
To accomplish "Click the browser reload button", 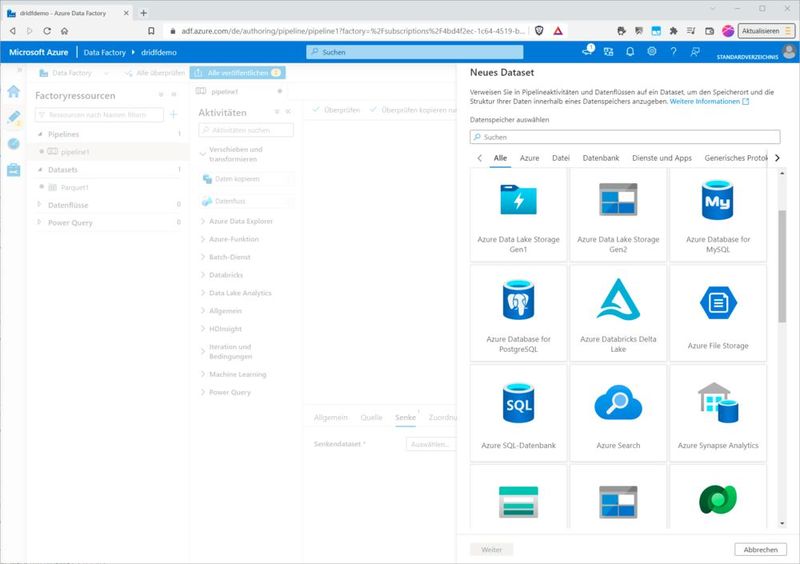I will tap(47, 31).
